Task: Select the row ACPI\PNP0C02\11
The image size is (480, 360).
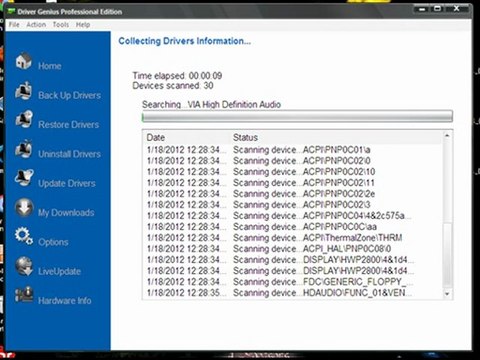Action: coord(293,183)
